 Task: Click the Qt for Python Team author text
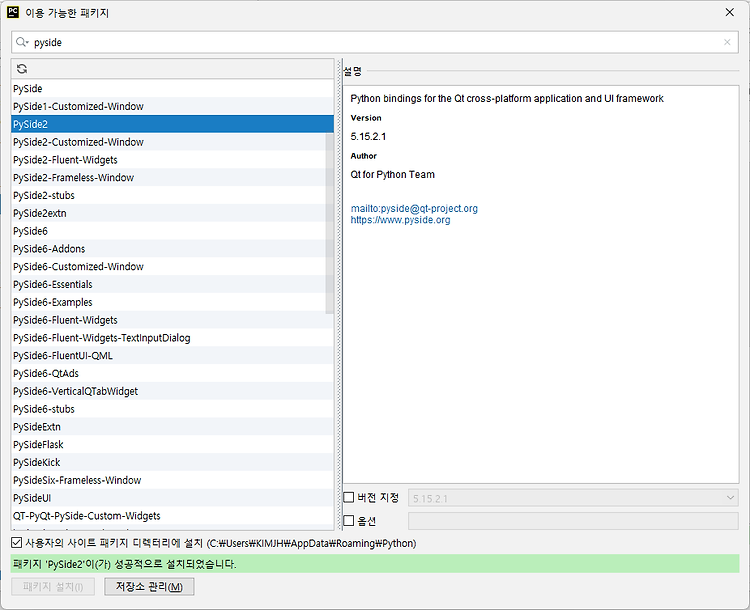393,175
